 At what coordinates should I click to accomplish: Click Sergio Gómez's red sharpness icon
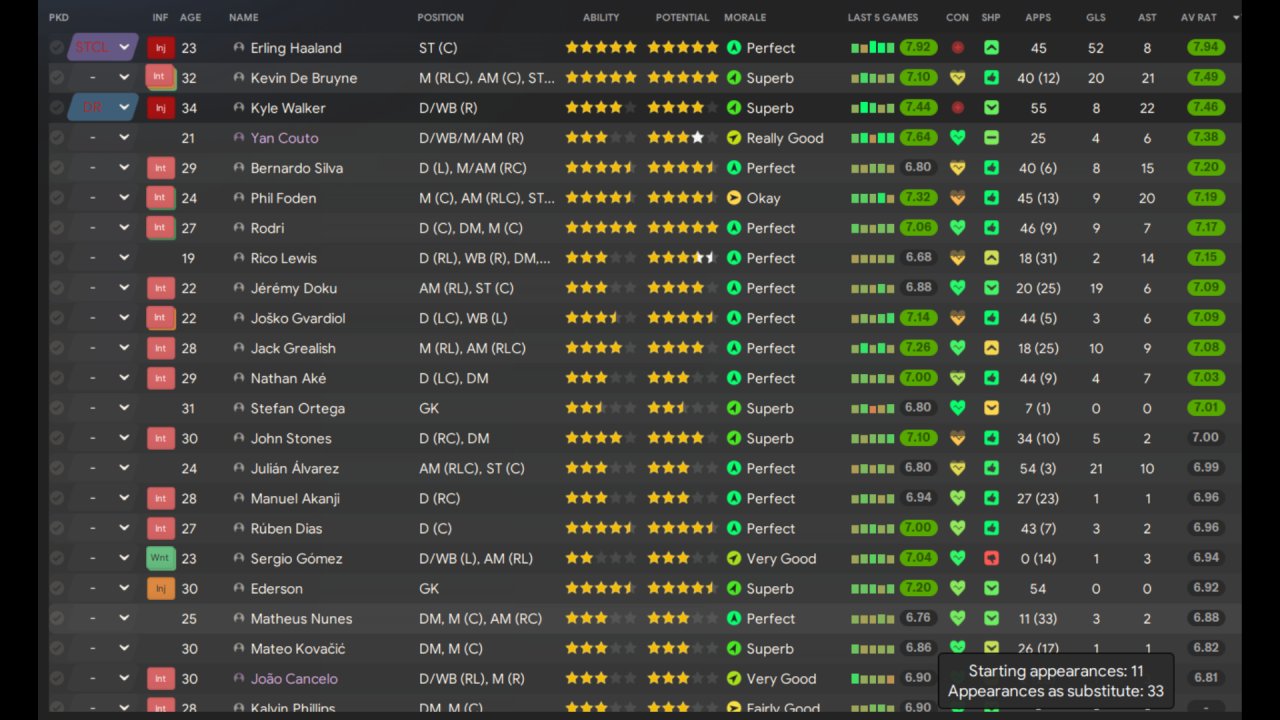point(991,558)
